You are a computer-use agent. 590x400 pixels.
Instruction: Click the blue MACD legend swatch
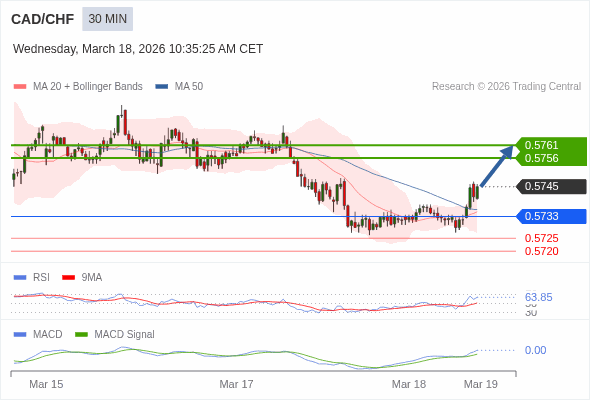(x=20, y=335)
